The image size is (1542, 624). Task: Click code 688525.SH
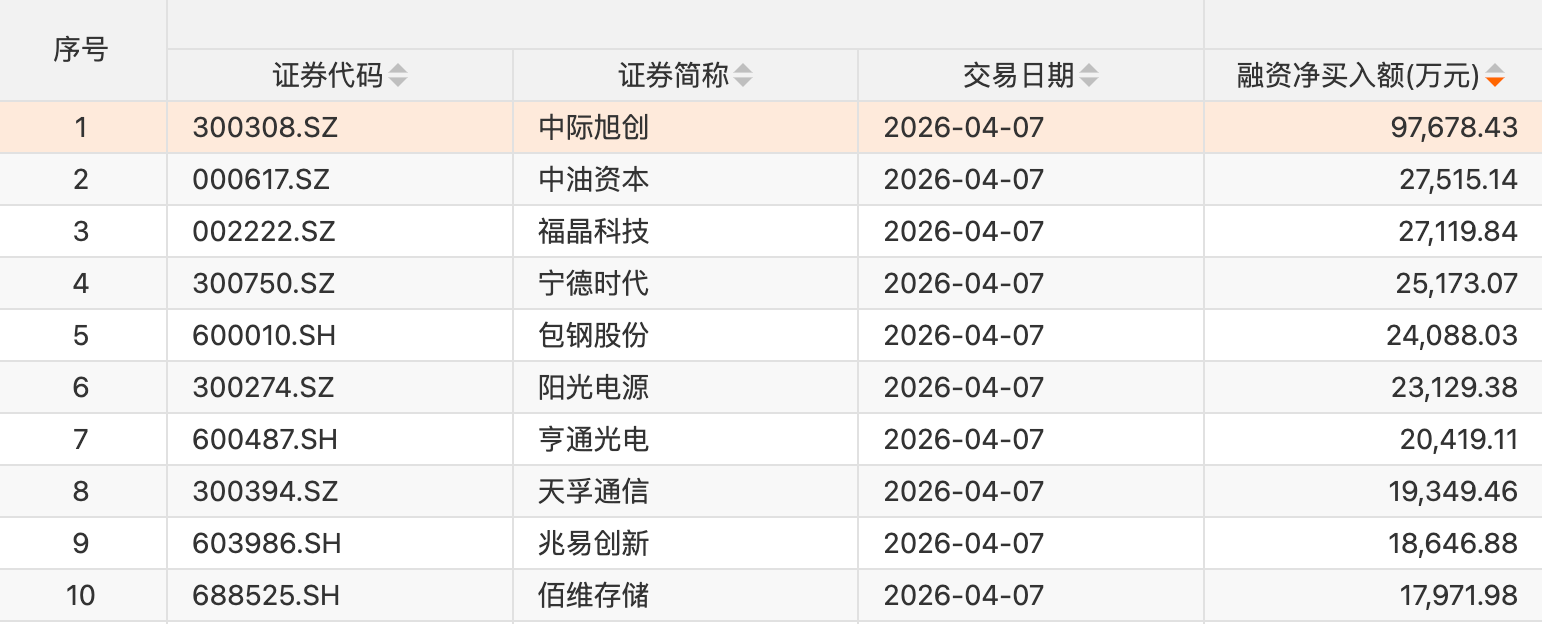click(x=266, y=596)
